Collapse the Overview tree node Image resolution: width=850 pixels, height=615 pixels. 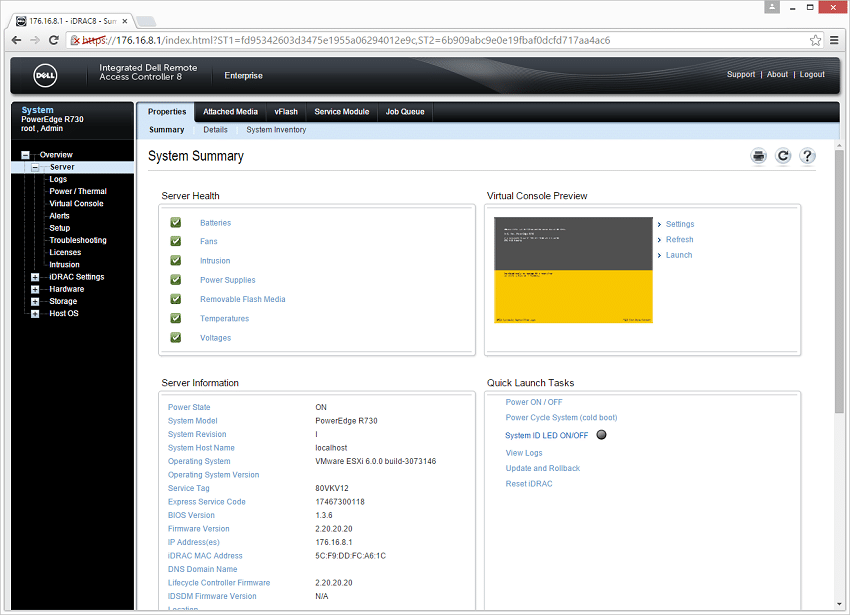tap(25, 155)
